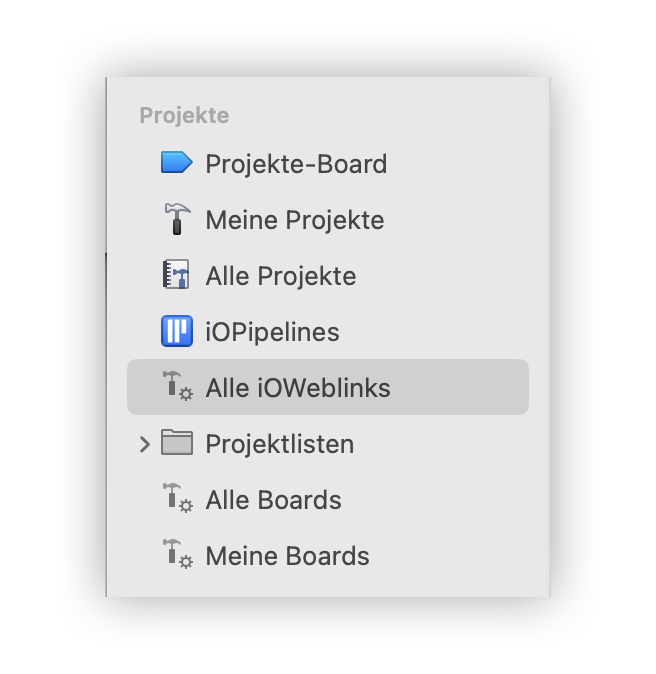The height and width of the screenshot is (674, 656).
Task: Click the hammer icon beside Meine Projekte
Action: tap(177, 219)
